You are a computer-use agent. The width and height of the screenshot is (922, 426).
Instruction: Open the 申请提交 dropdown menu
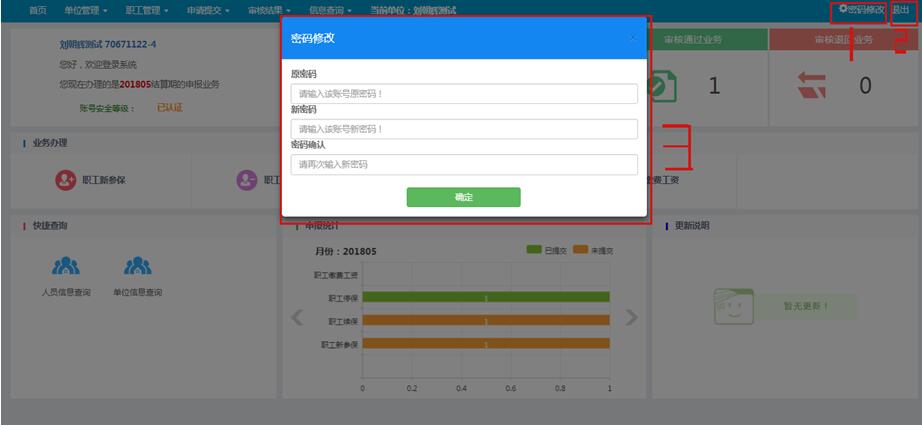(208, 10)
